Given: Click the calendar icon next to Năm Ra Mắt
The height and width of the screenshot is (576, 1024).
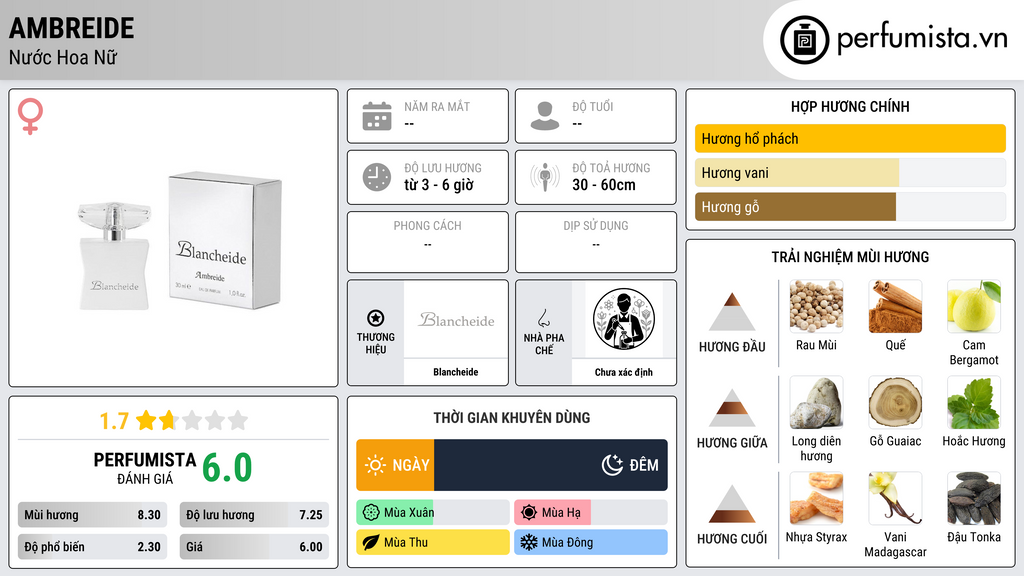Looking at the screenshot, I should point(377,116).
